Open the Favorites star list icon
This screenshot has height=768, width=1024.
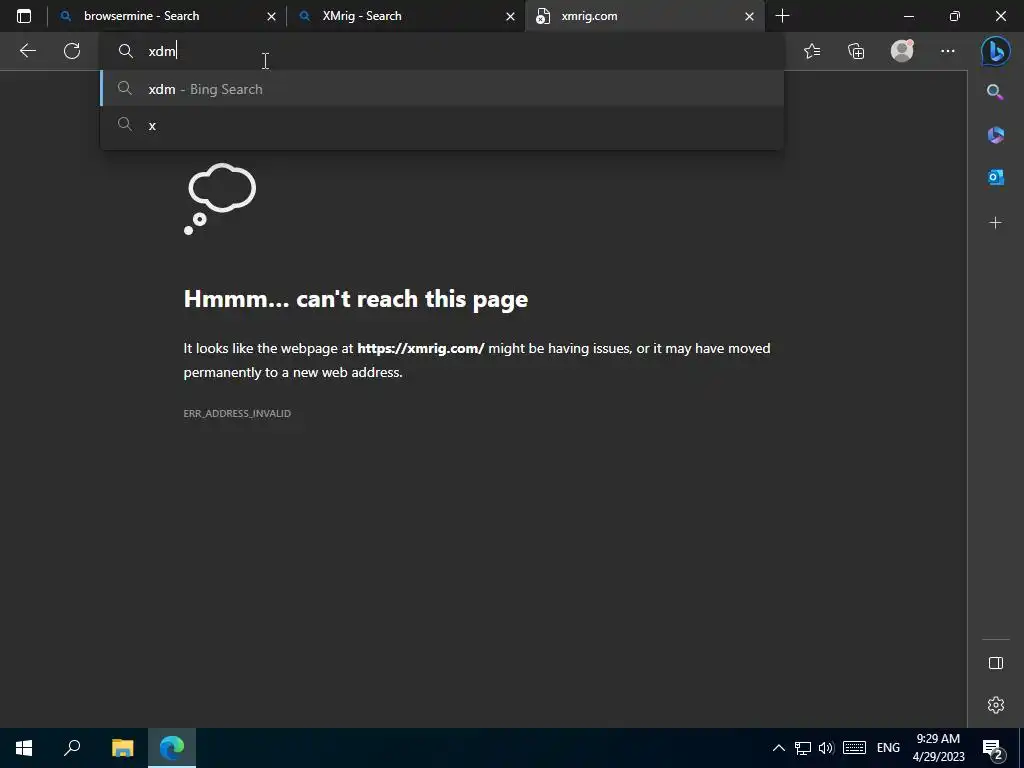click(812, 51)
